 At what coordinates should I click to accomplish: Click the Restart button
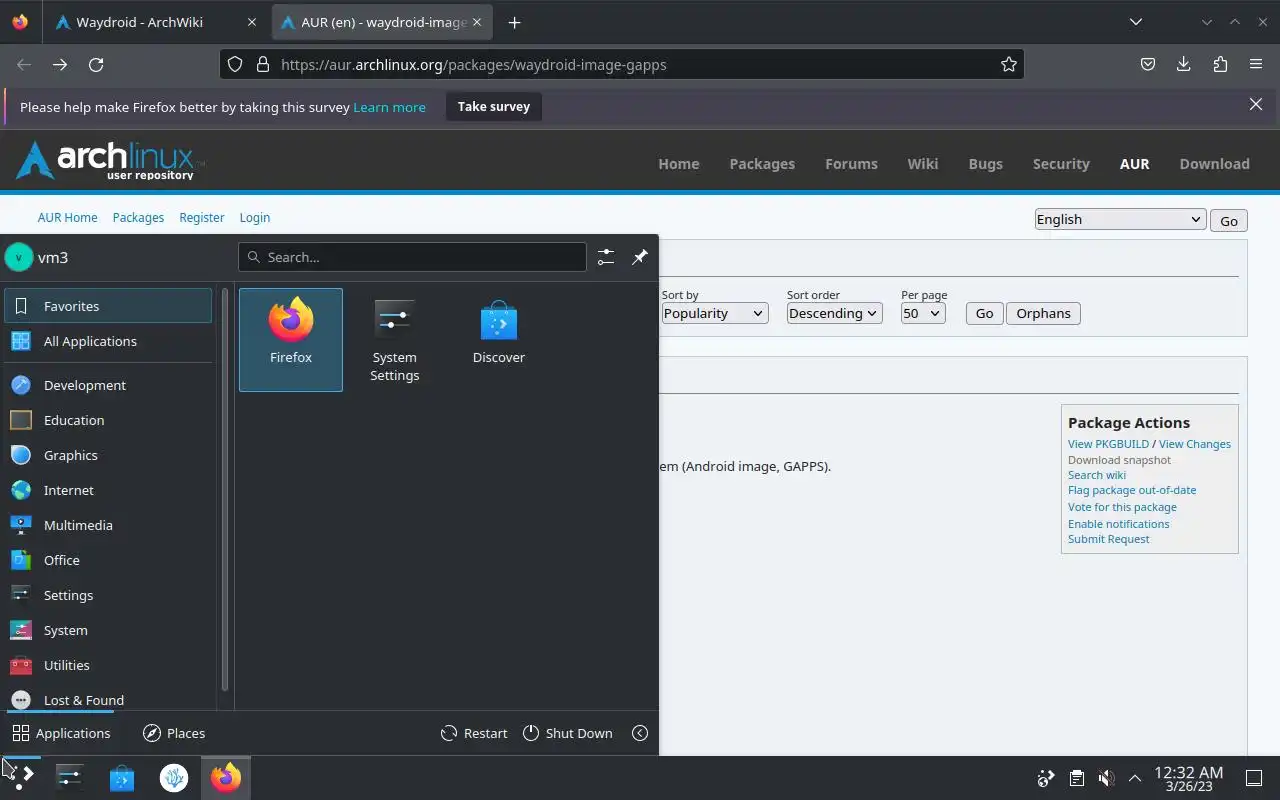point(474,733)
